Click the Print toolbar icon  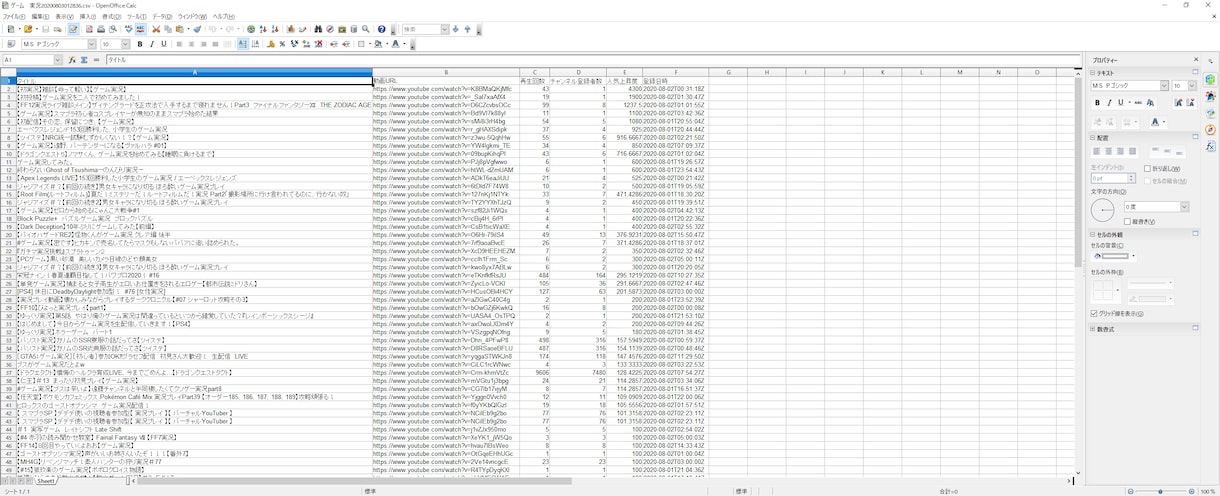click(101, 29)
